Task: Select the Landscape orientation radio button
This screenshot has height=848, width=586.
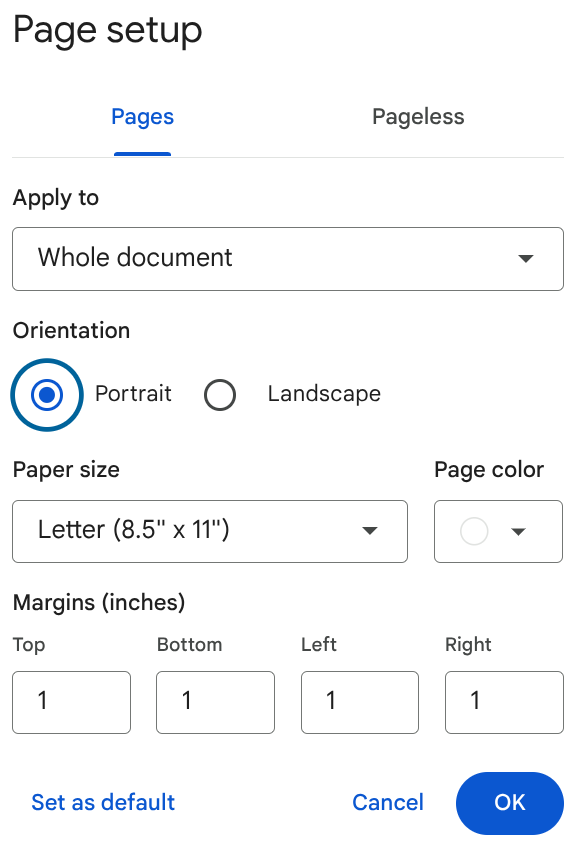Action: (x=220, y=394)
